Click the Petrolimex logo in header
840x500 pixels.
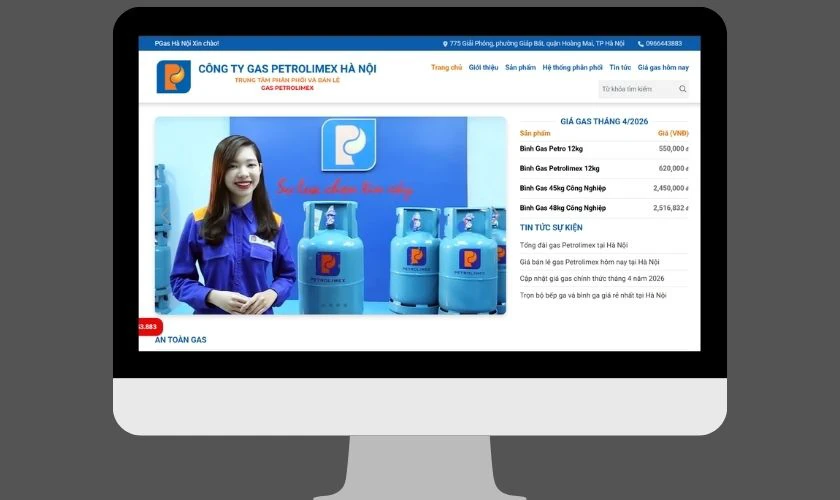coord(174,77)
